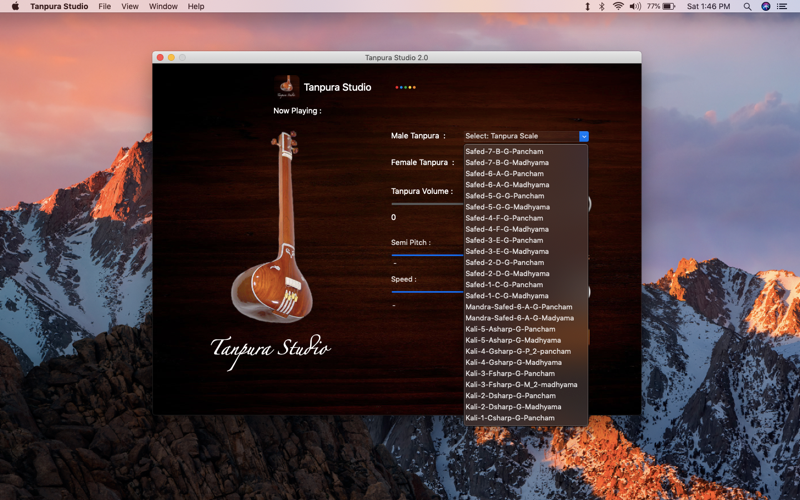This screenshot has height=500, width=800.
Task: Open Notification Center icon
Action: [x=785, y=6]
